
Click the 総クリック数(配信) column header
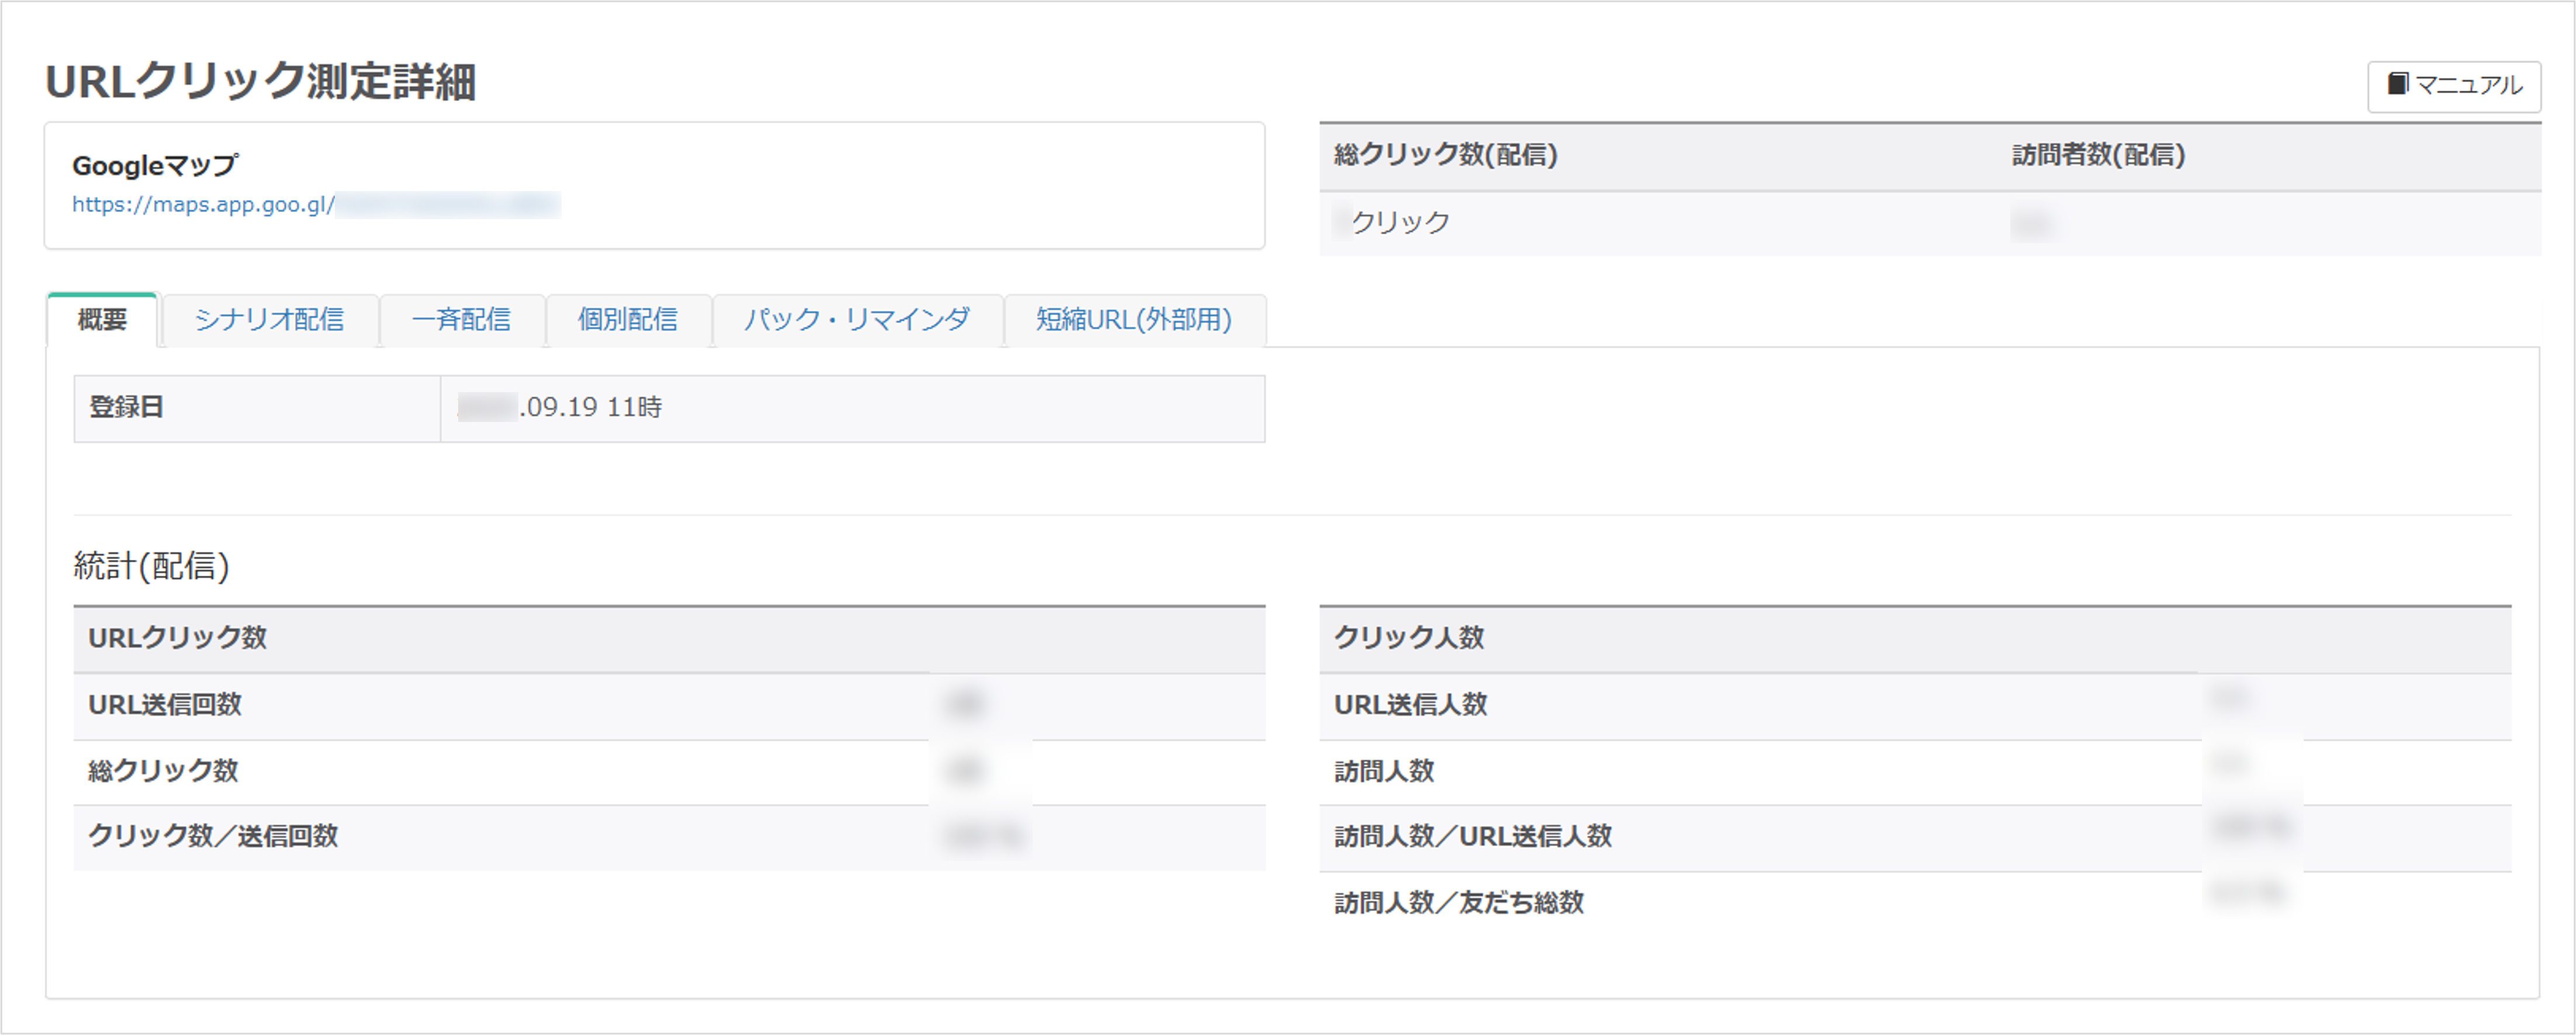pyautogui.click(x=1445, y=155)
